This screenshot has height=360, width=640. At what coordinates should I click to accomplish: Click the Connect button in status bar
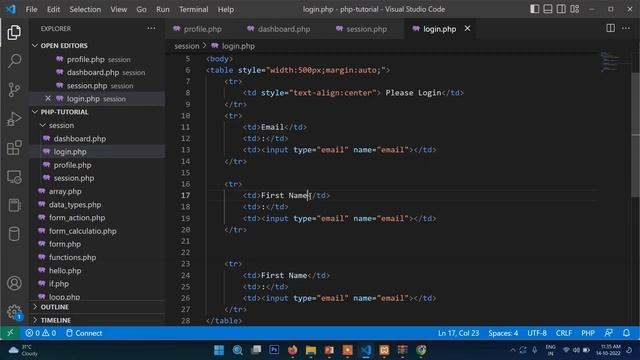pyautogui.click(x=84, y=333)
